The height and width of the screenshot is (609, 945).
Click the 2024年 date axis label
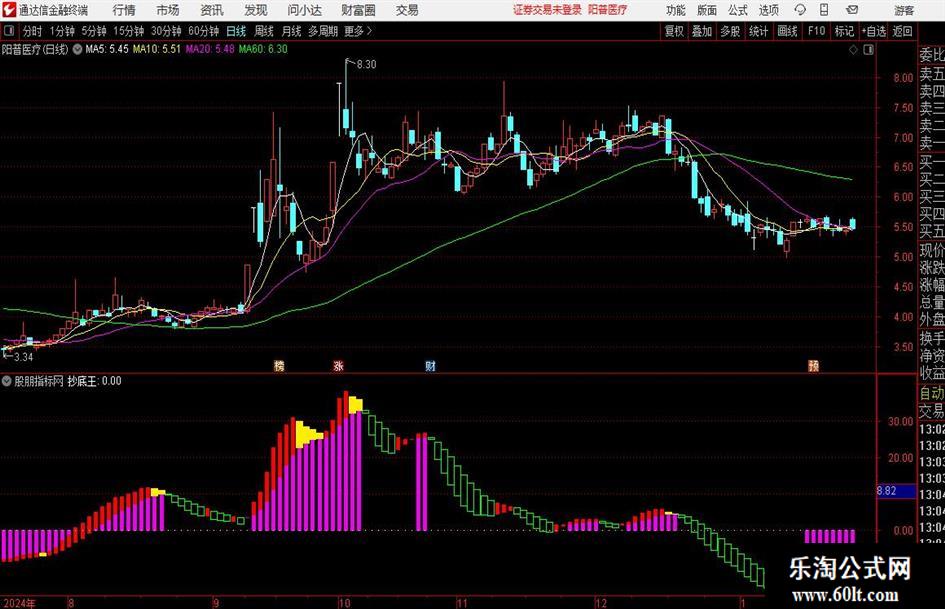[x=19, y=603]
